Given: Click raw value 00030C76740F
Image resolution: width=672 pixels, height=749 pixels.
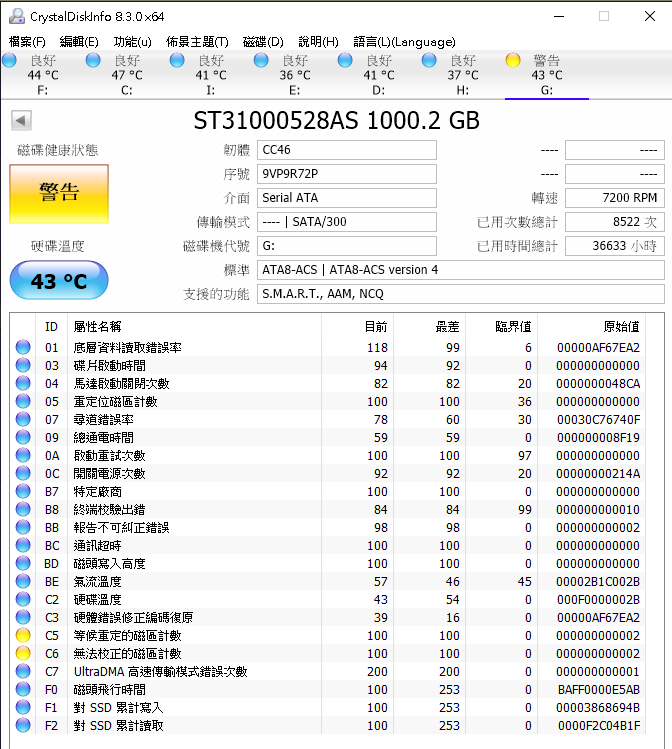Looking at the screenshot, I should pos(598,420).
